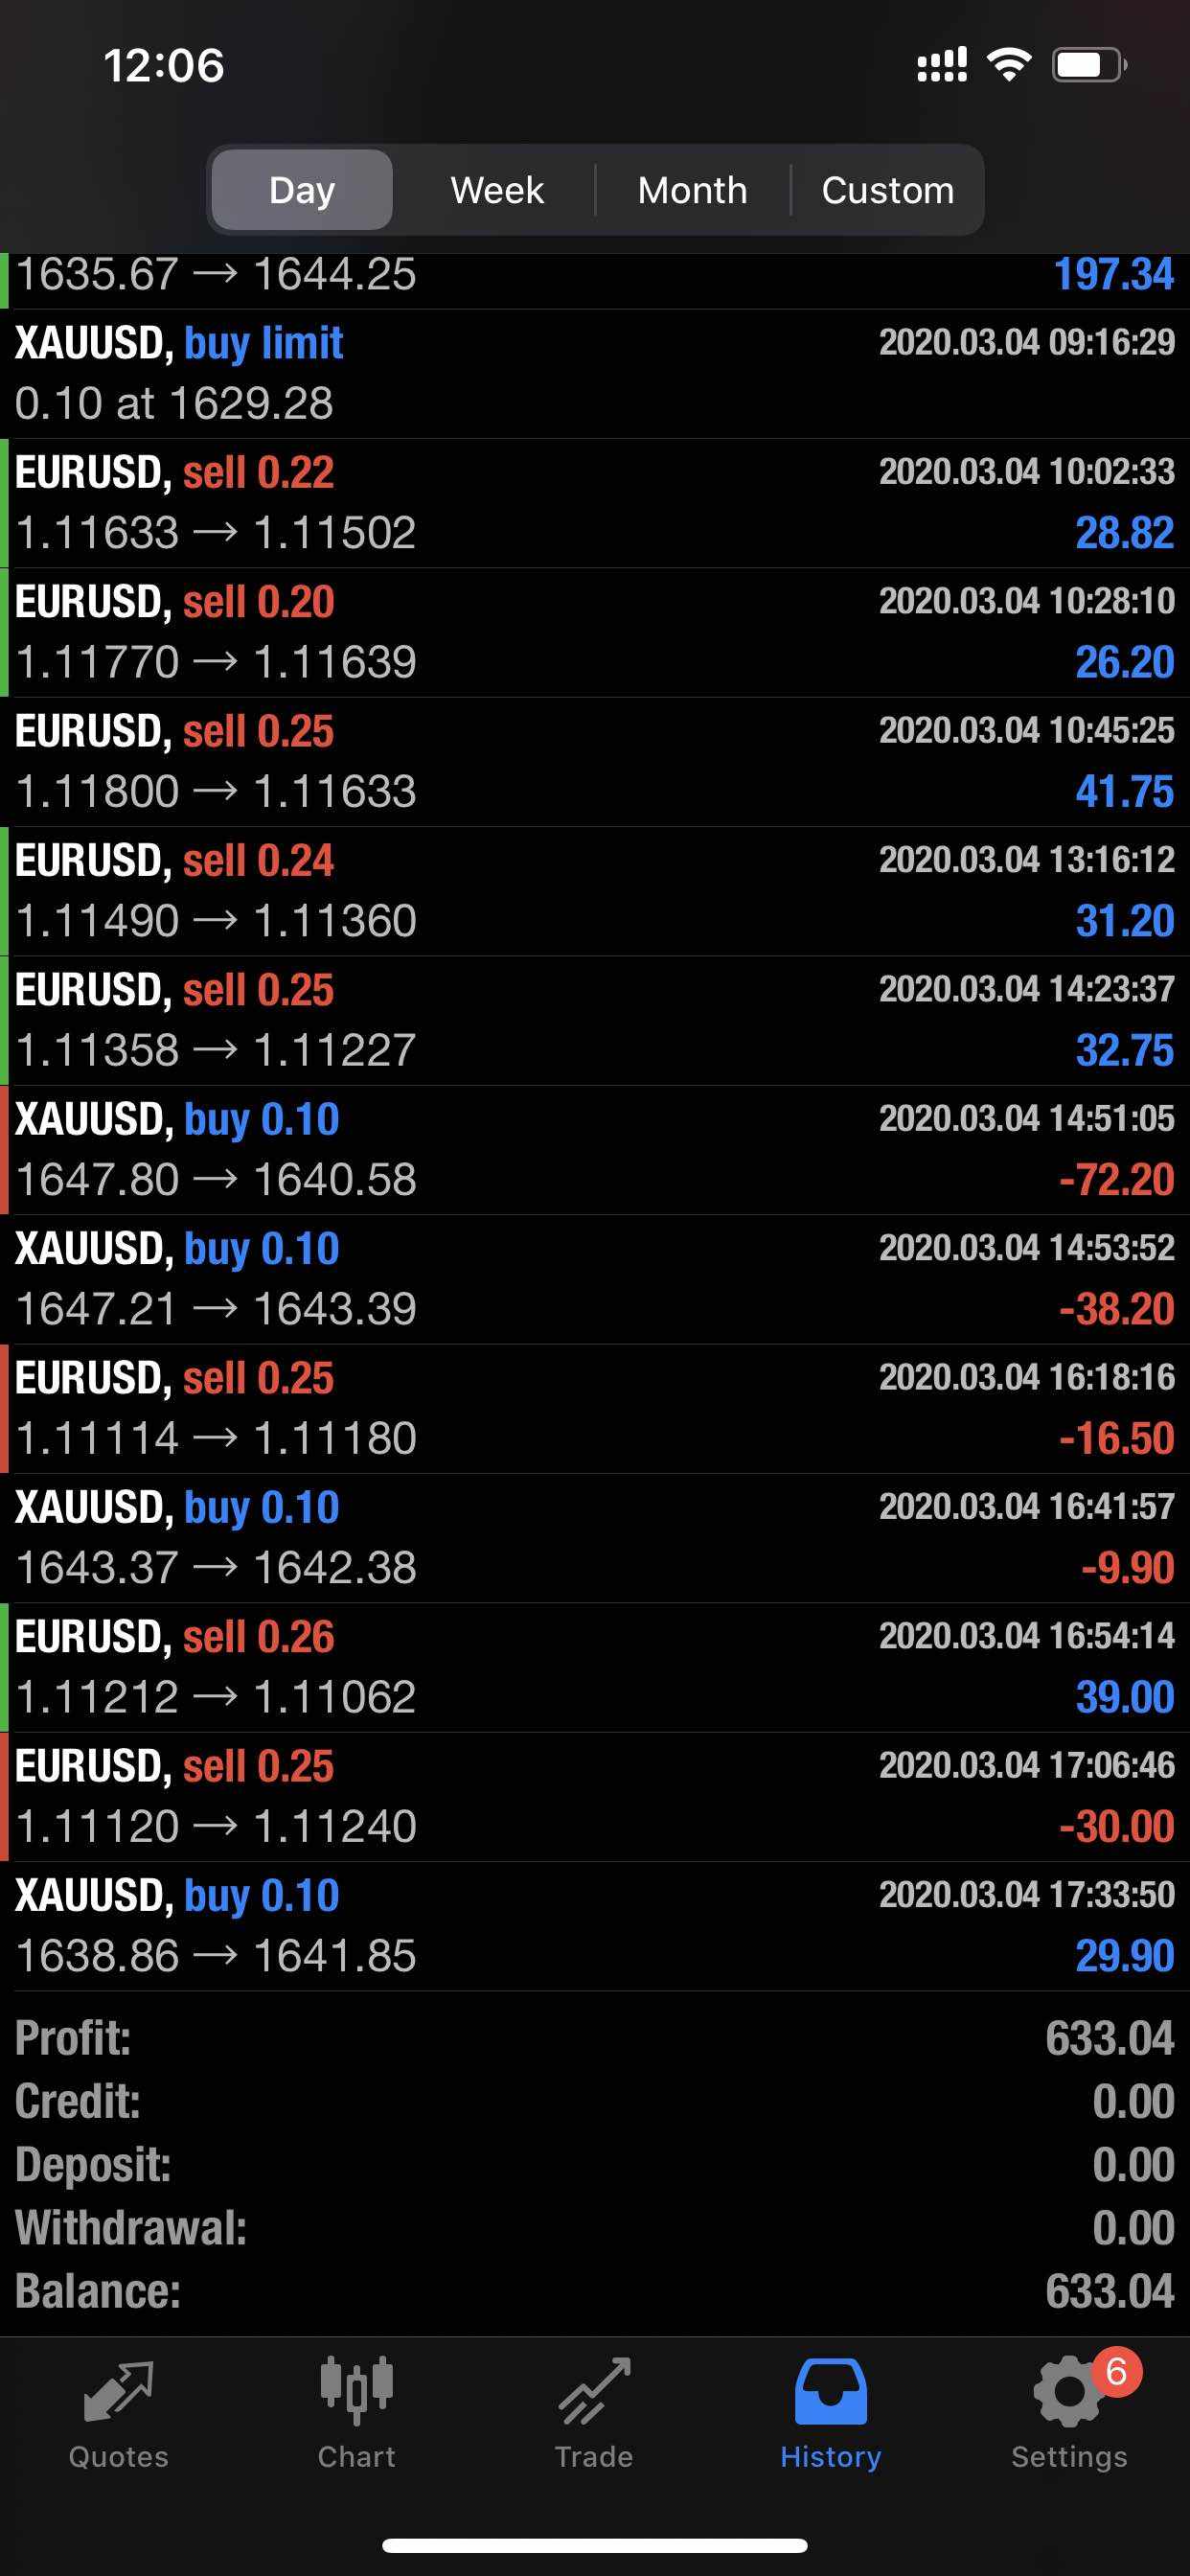Select the trade with 41.75 profit
Image resolution: width=1190 pixels, height=2576 pixels.
pyautogui.click(x=595, y=761)
